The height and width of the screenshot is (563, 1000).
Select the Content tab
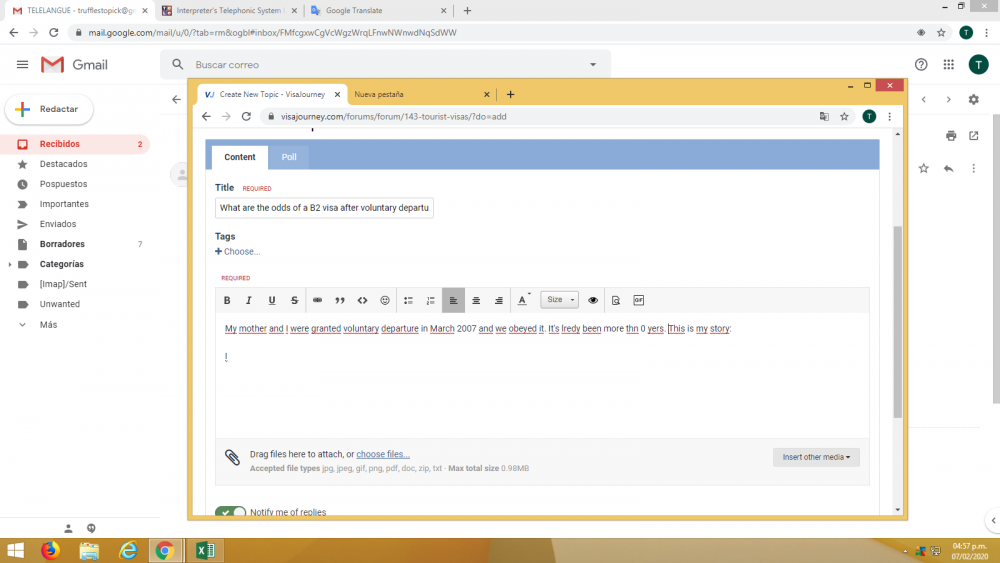click(x=240, y=157)
